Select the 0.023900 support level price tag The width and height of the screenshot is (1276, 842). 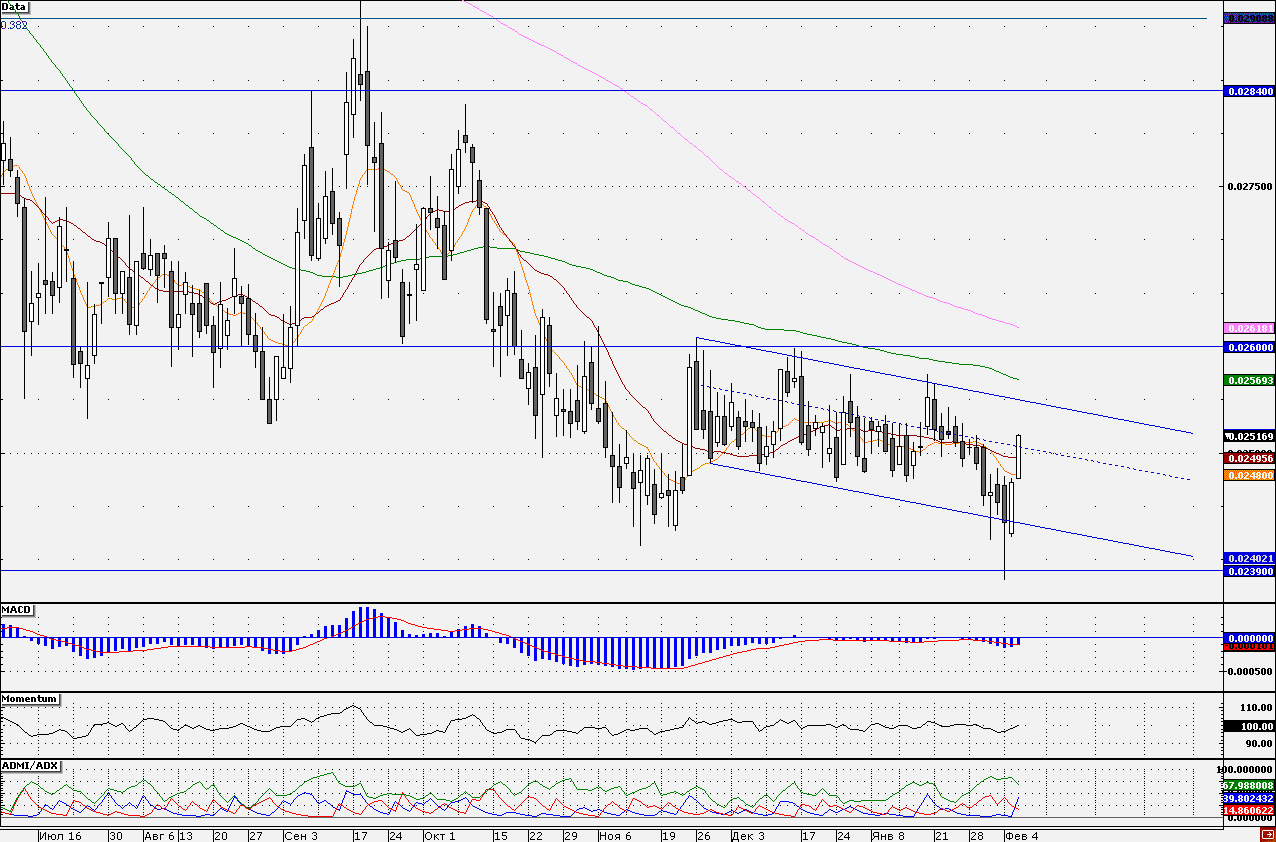tap(1249, 570)
